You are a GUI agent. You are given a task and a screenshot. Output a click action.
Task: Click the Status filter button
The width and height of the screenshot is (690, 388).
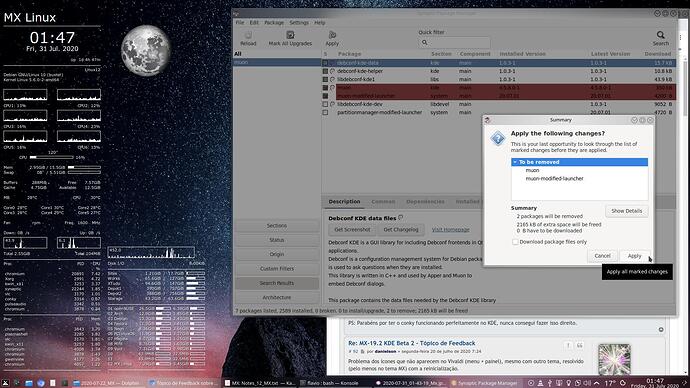276,240
